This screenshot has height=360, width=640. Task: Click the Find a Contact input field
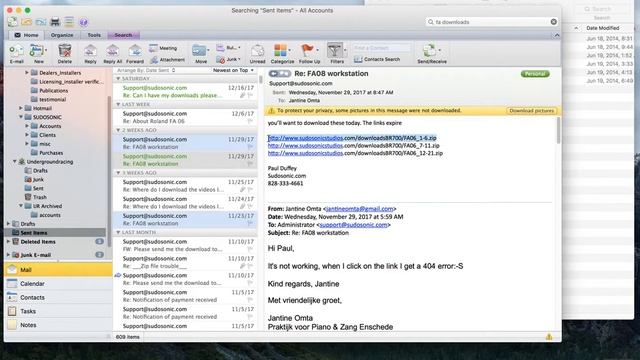(381, 48)
